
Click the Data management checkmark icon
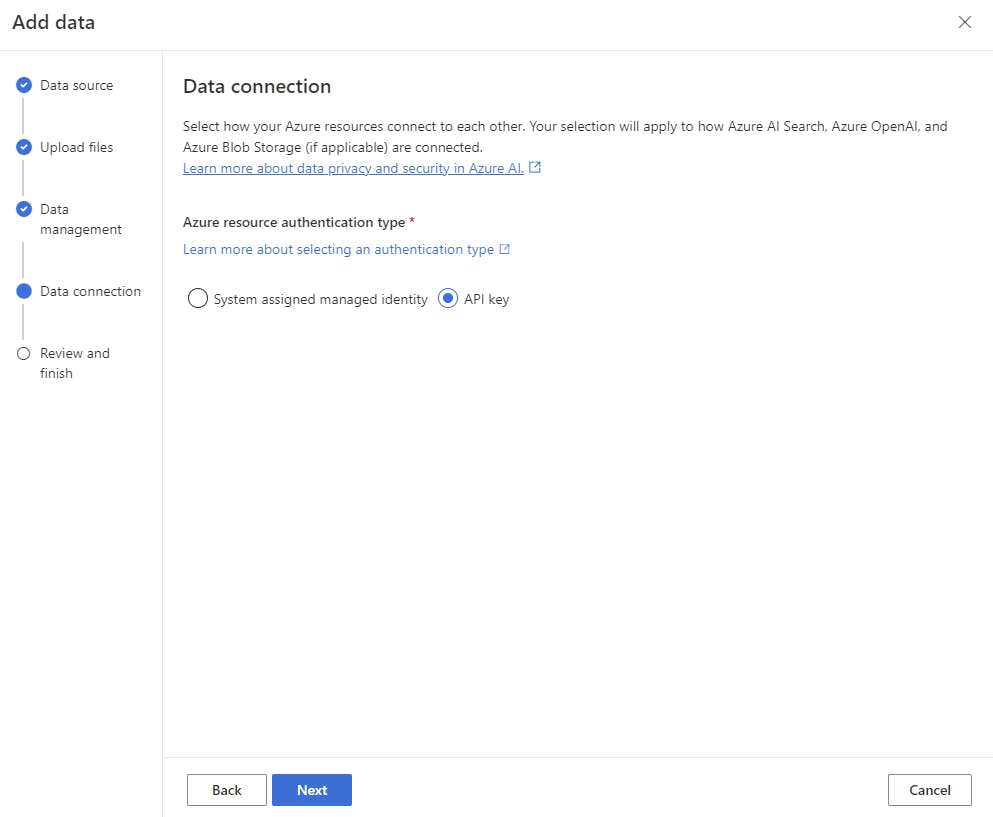point(24,210)
